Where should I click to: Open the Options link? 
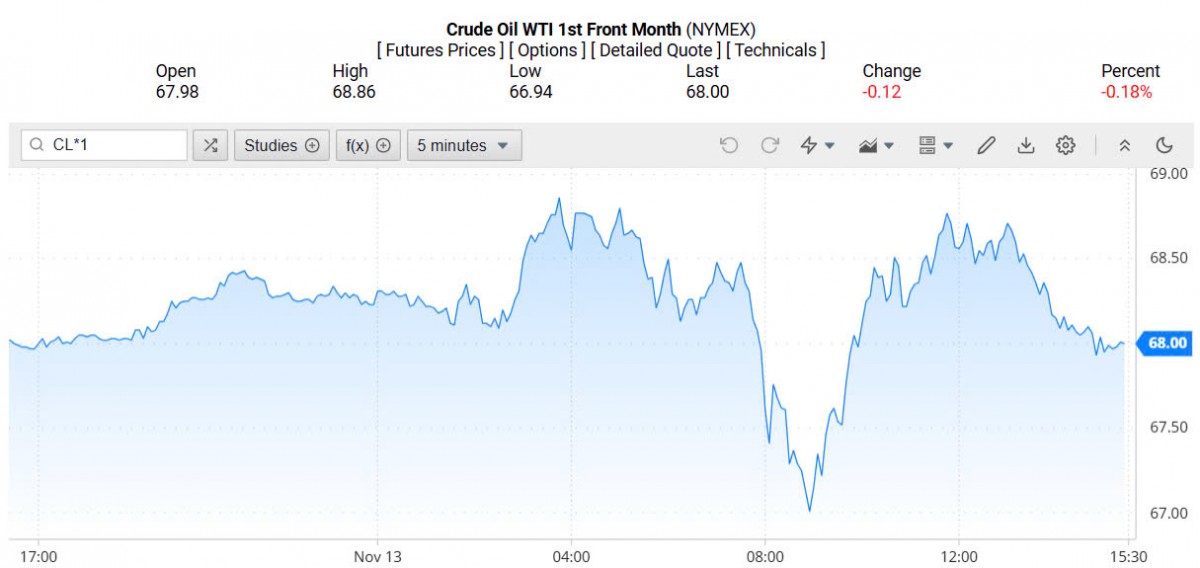click(548, 50)
